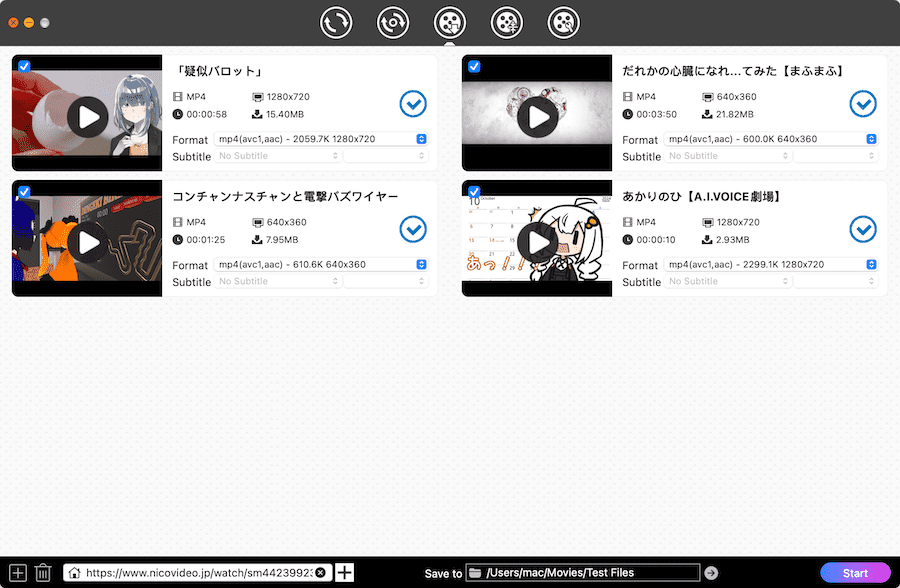Click the 15.40MB file size text
The height and width of the screenshot is (588, 900).
point(285,114)
